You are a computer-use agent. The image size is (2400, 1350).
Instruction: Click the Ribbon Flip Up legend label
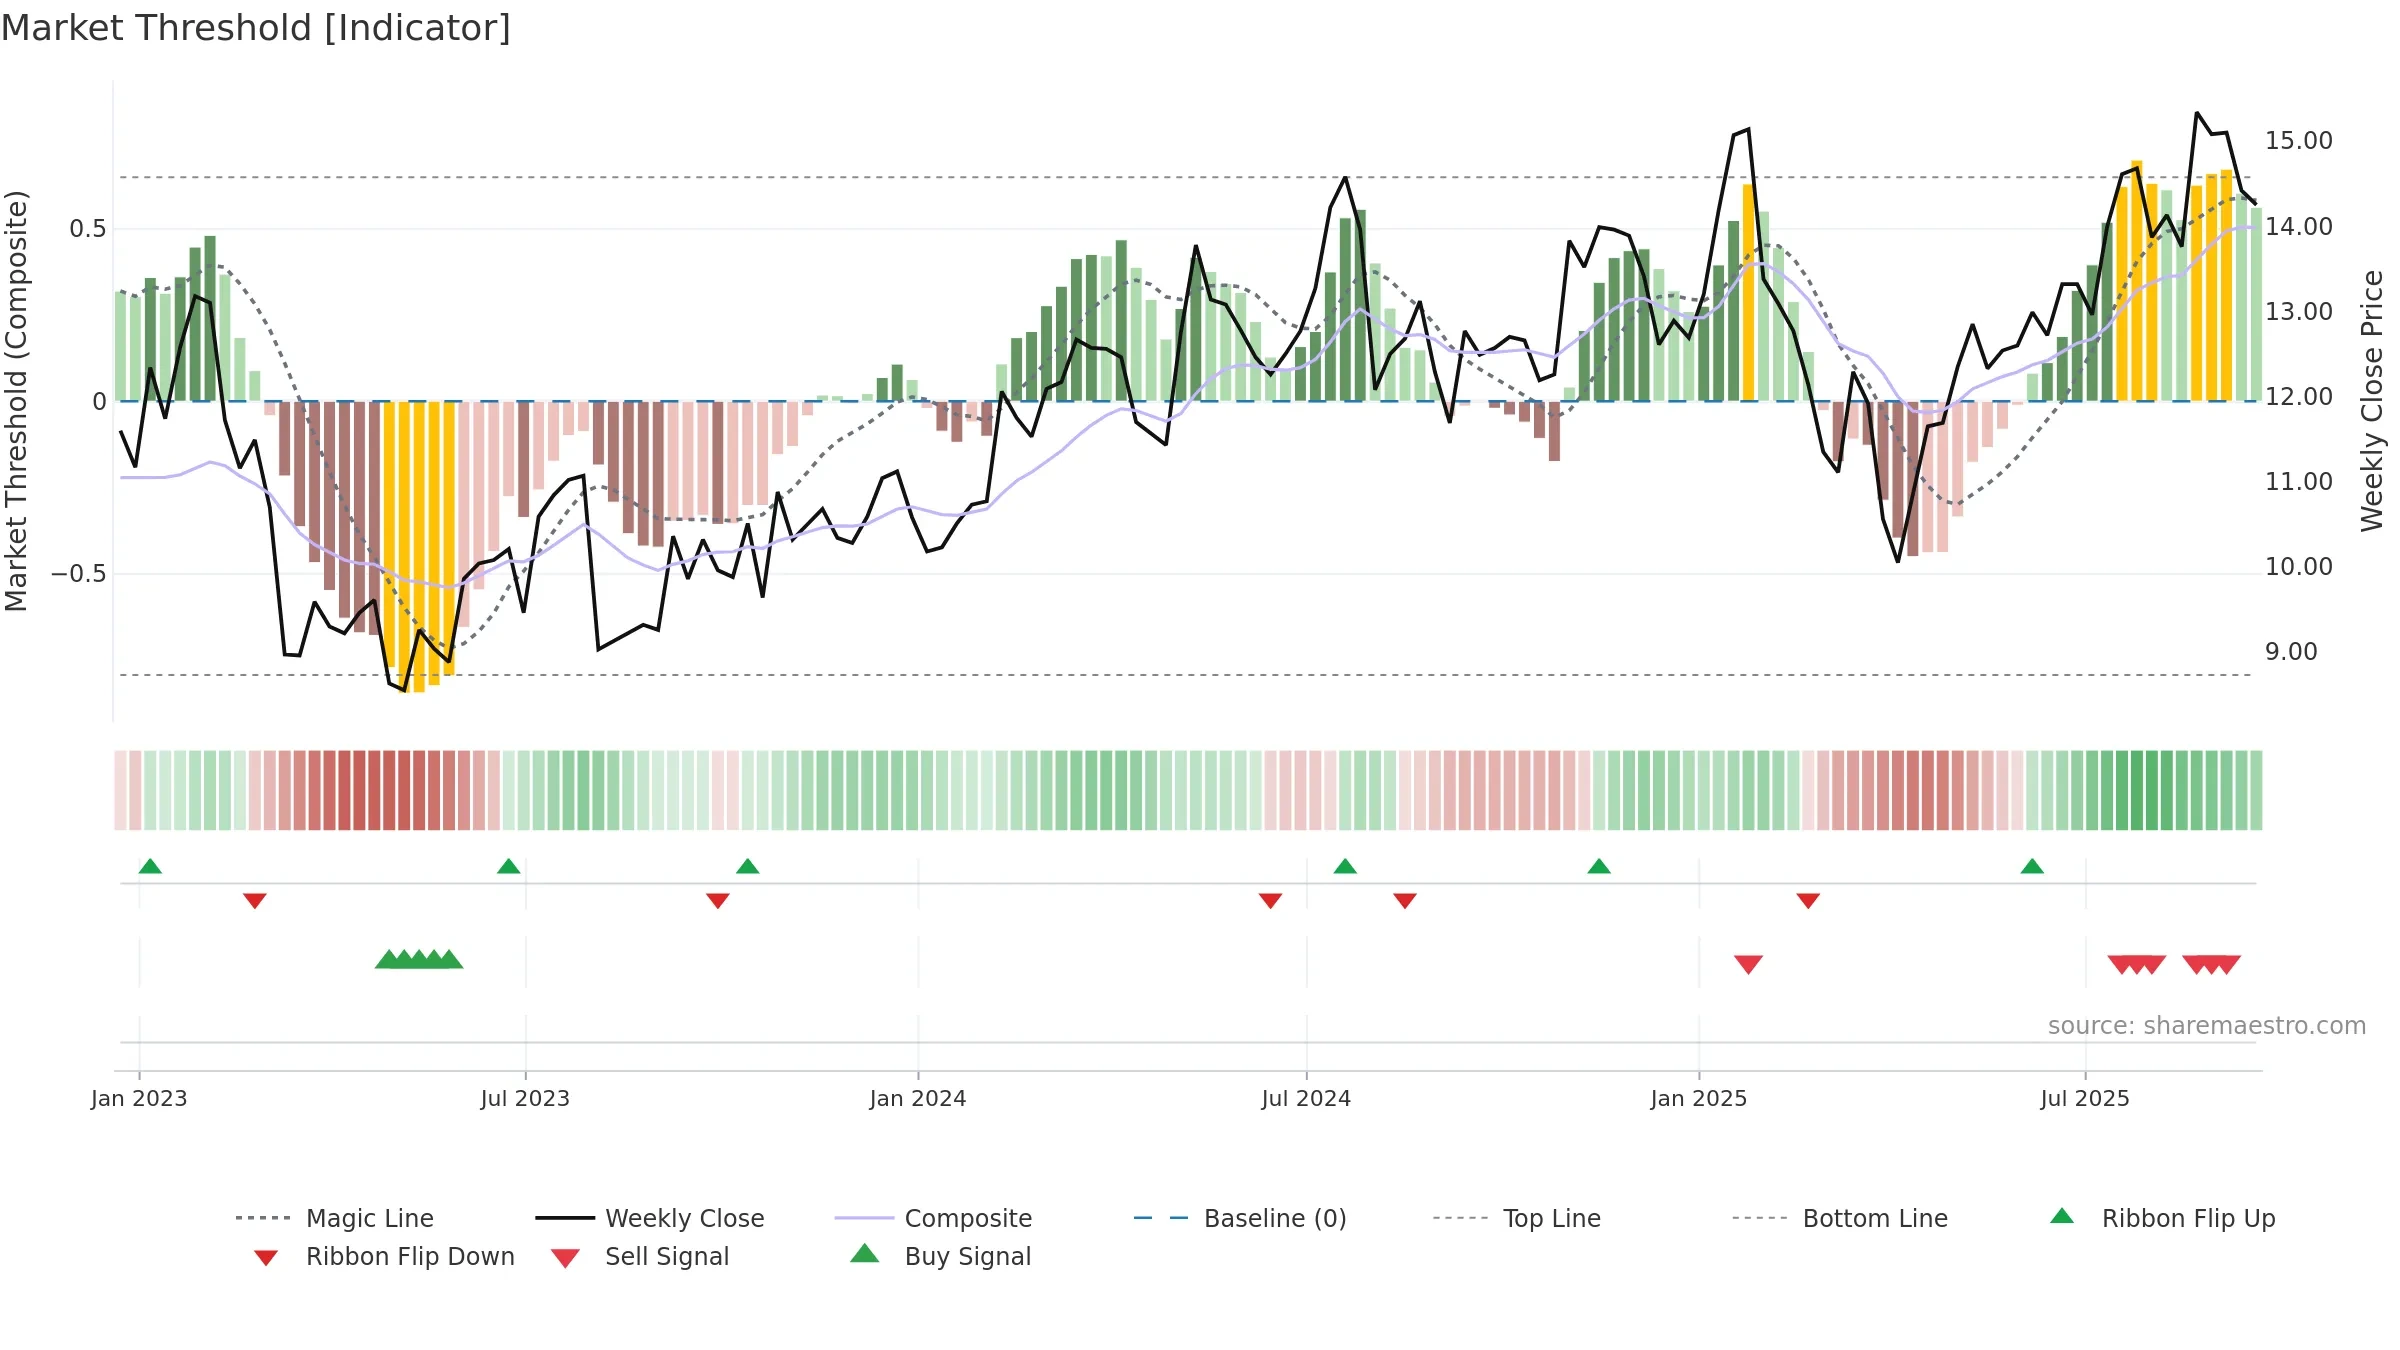2188,1218
